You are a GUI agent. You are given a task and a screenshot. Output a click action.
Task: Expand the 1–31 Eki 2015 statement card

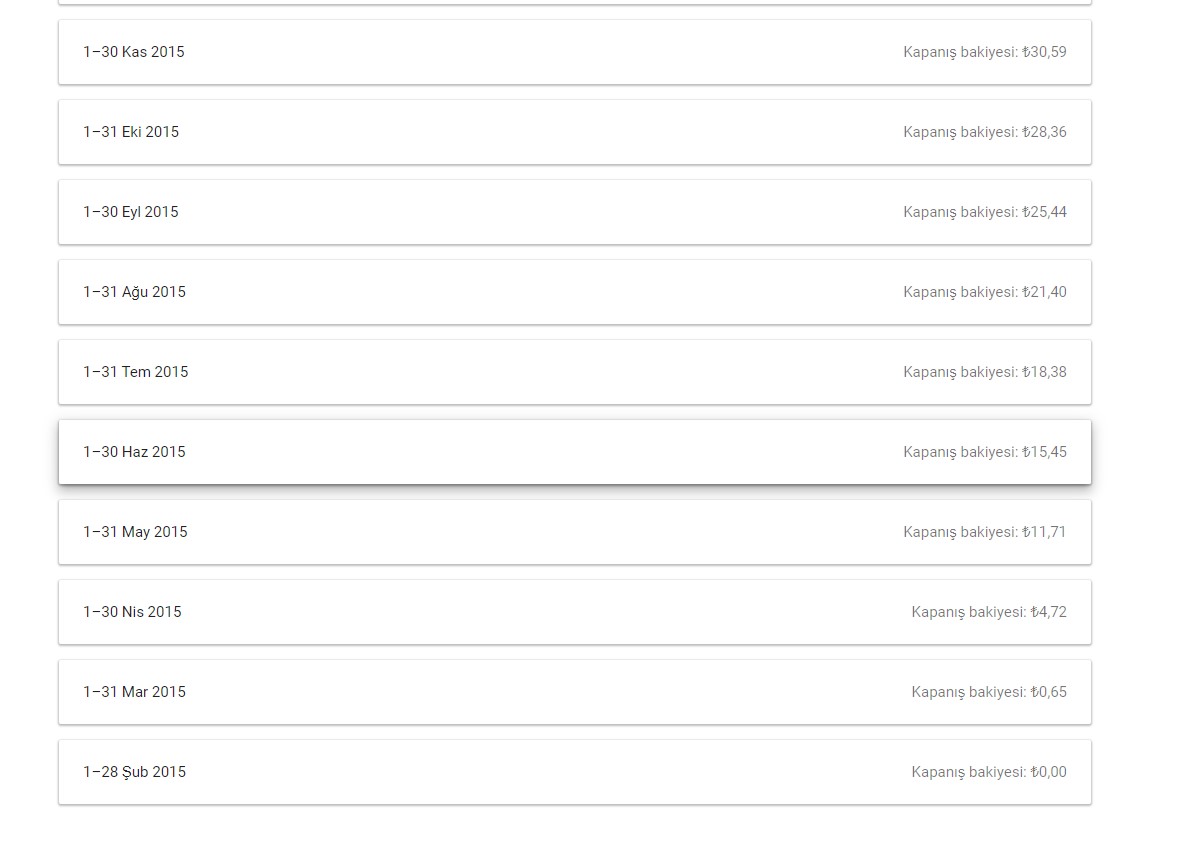575,132
